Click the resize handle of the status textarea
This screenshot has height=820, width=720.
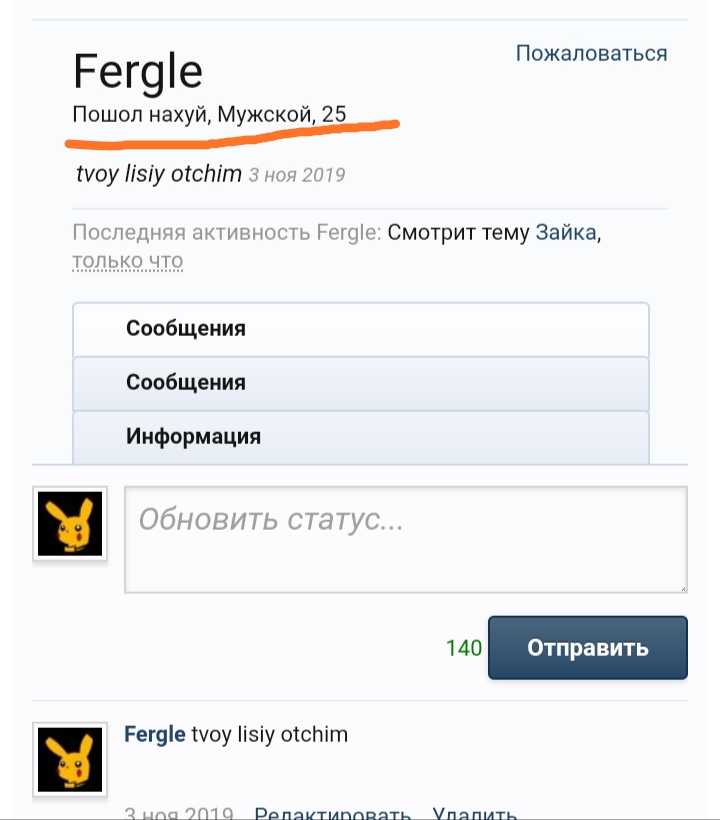[682, 588]
